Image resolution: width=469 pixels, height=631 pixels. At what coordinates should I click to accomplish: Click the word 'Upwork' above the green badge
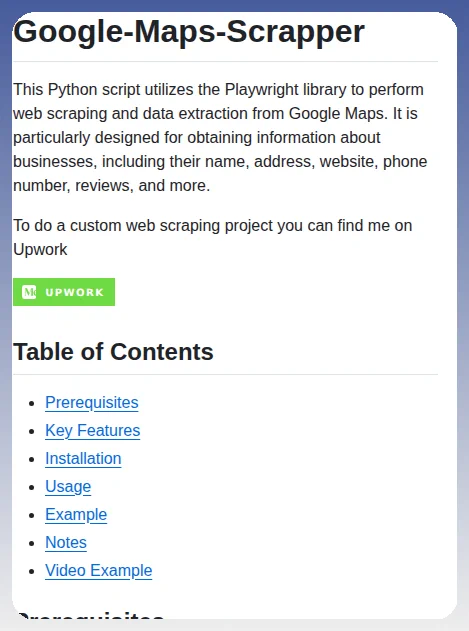click(40, 250)
